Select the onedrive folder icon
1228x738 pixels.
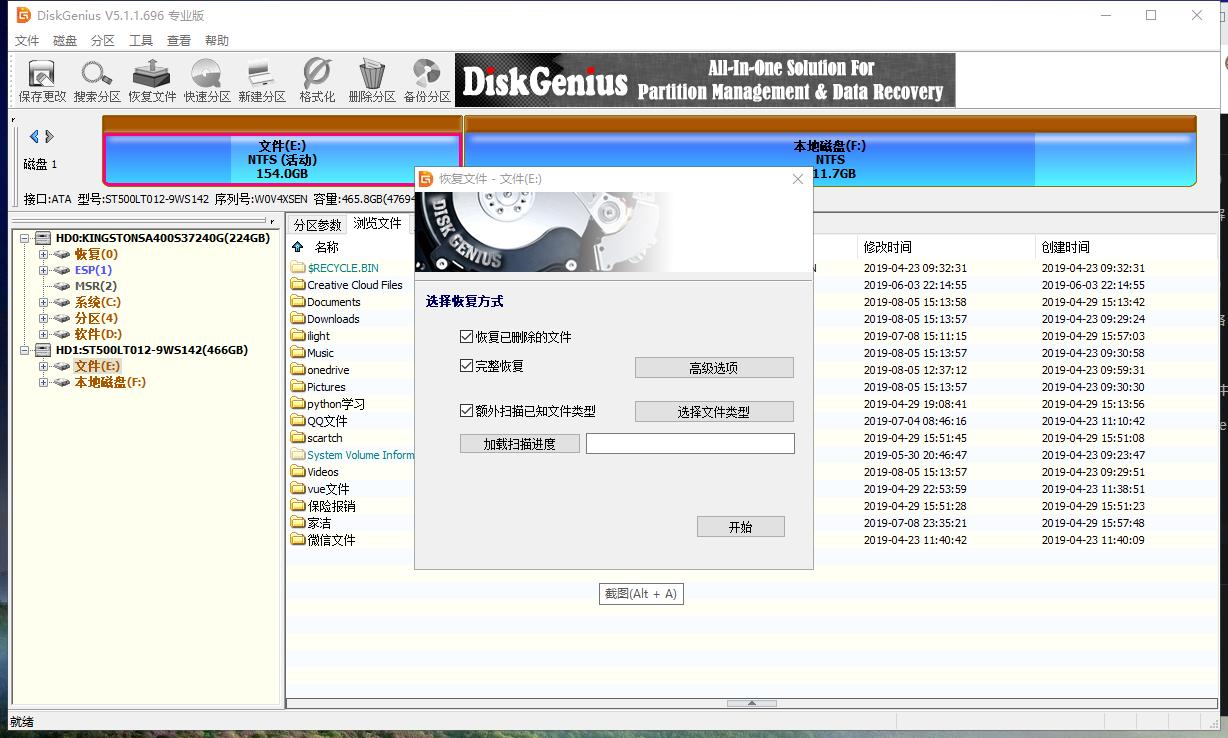[298, 370]
